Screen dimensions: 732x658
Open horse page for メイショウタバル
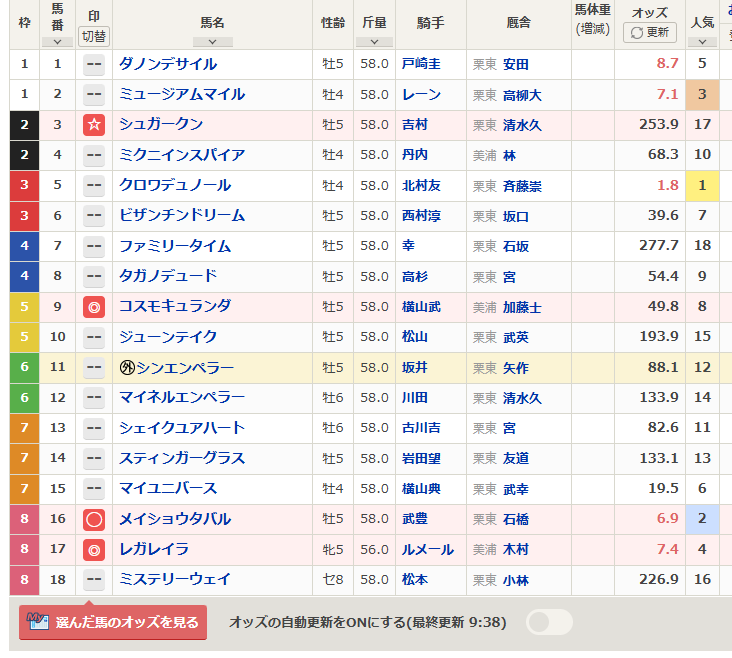pos(175,519)
